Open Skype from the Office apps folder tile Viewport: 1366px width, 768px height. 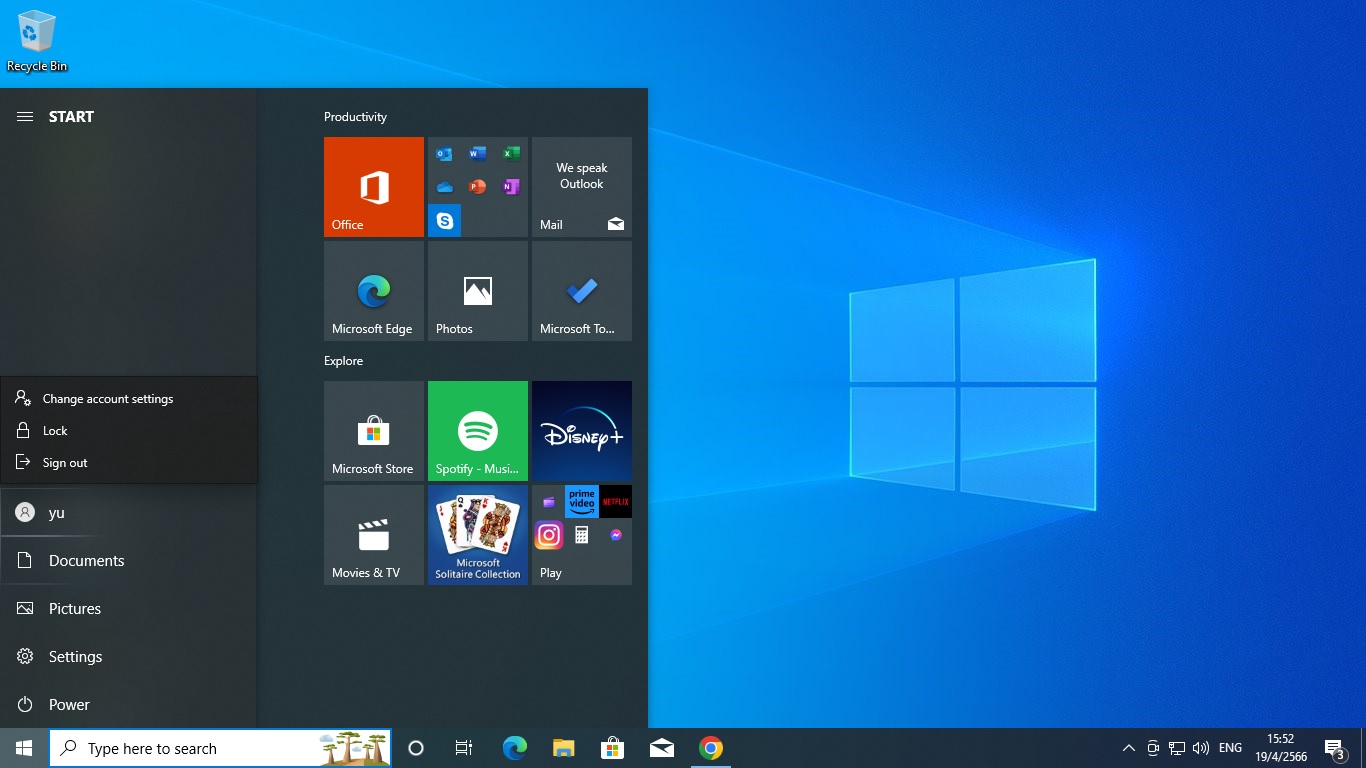445,220
